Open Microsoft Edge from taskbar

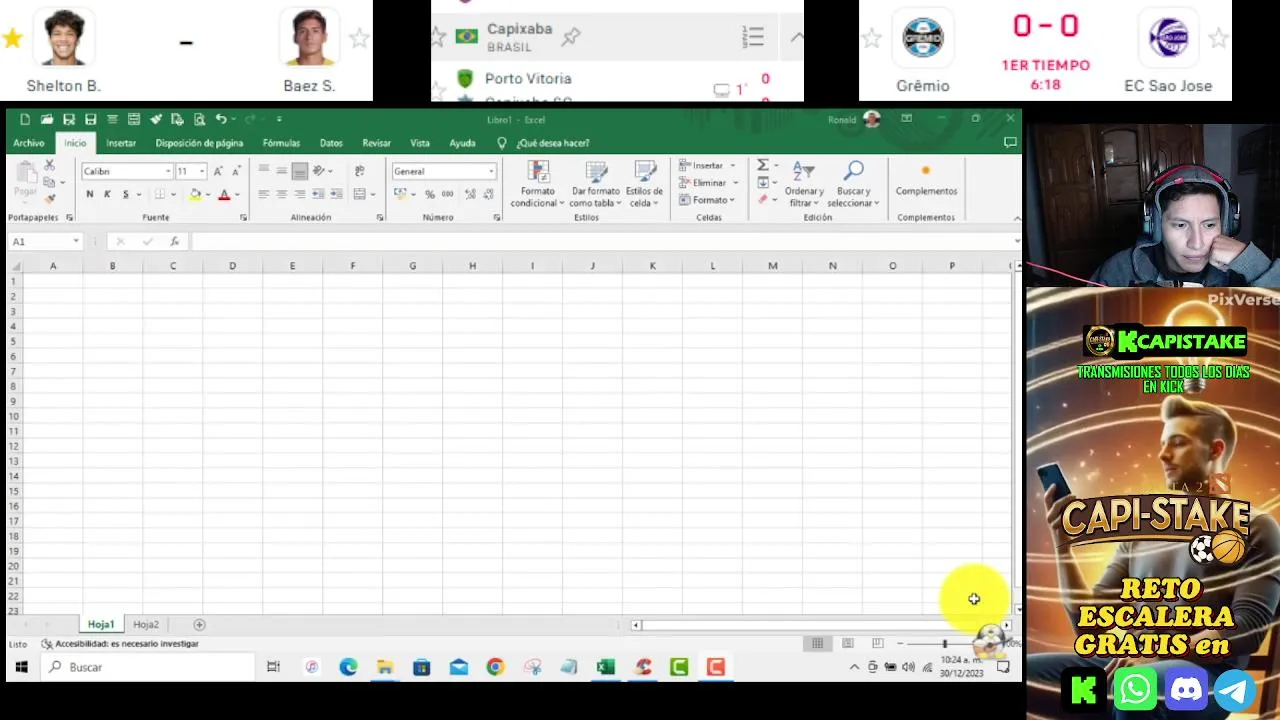[348, 667]
